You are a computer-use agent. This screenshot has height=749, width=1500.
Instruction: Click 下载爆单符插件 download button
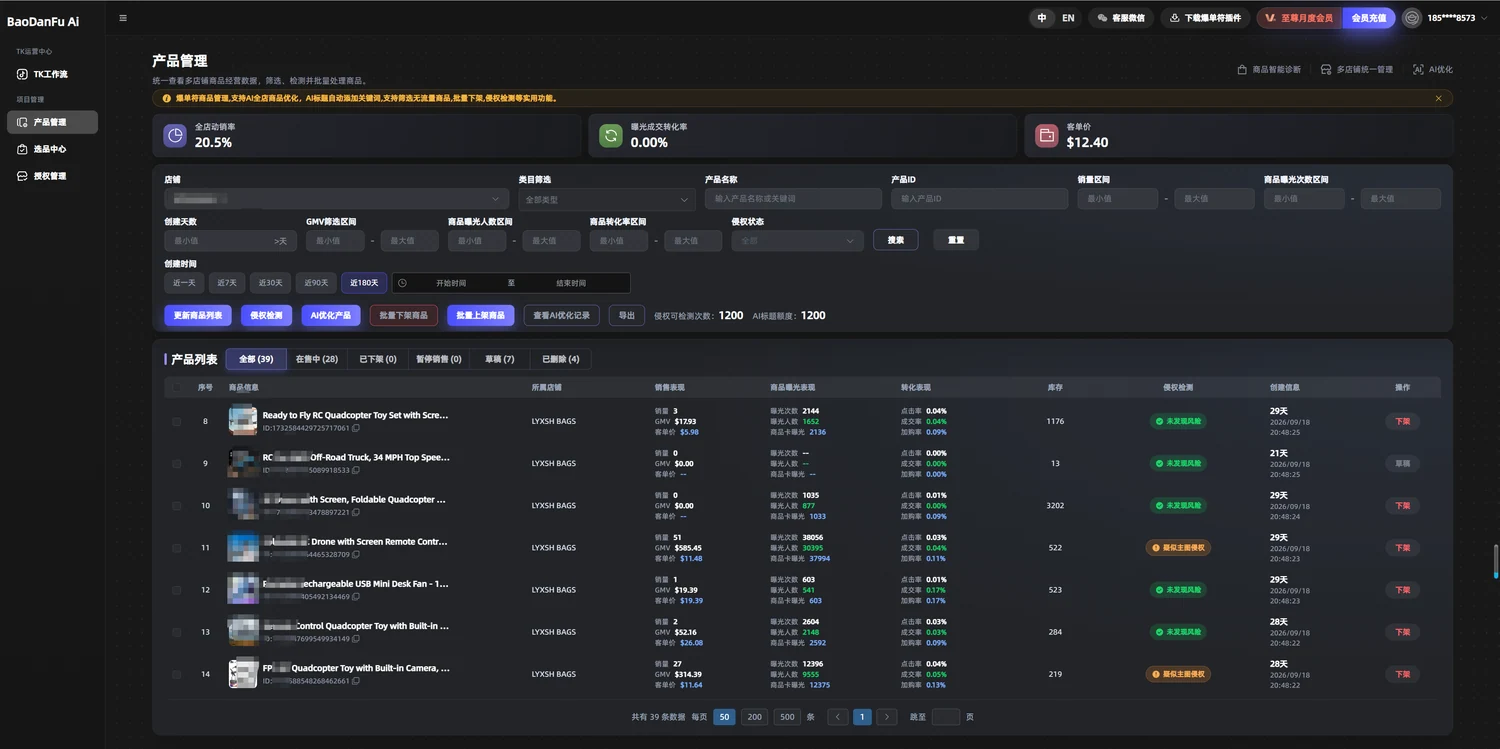pos(1205,18)
